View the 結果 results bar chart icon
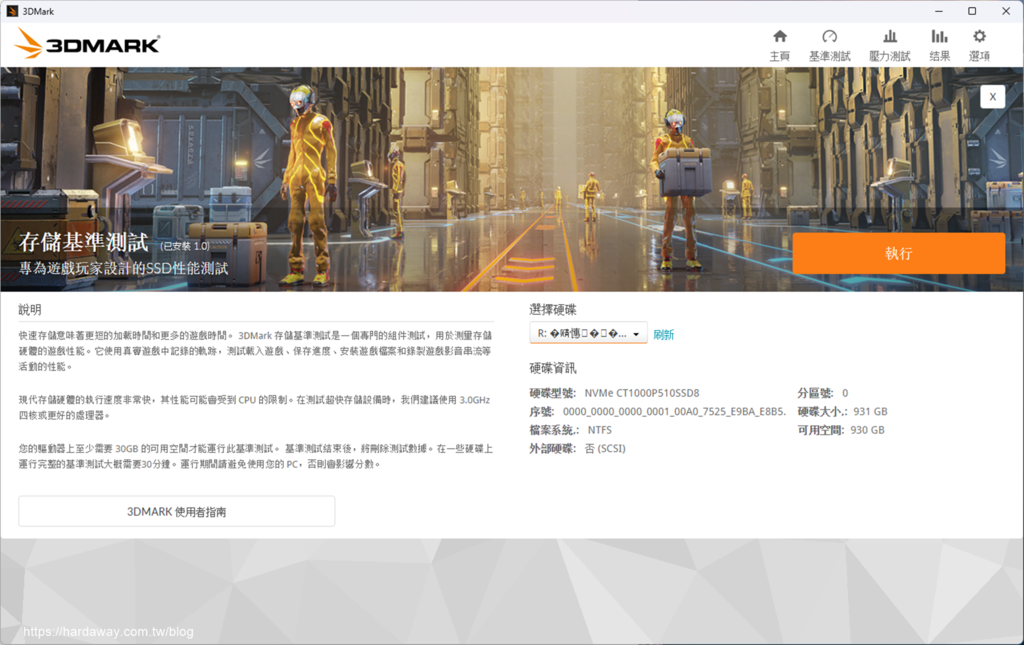 [939, 37]
